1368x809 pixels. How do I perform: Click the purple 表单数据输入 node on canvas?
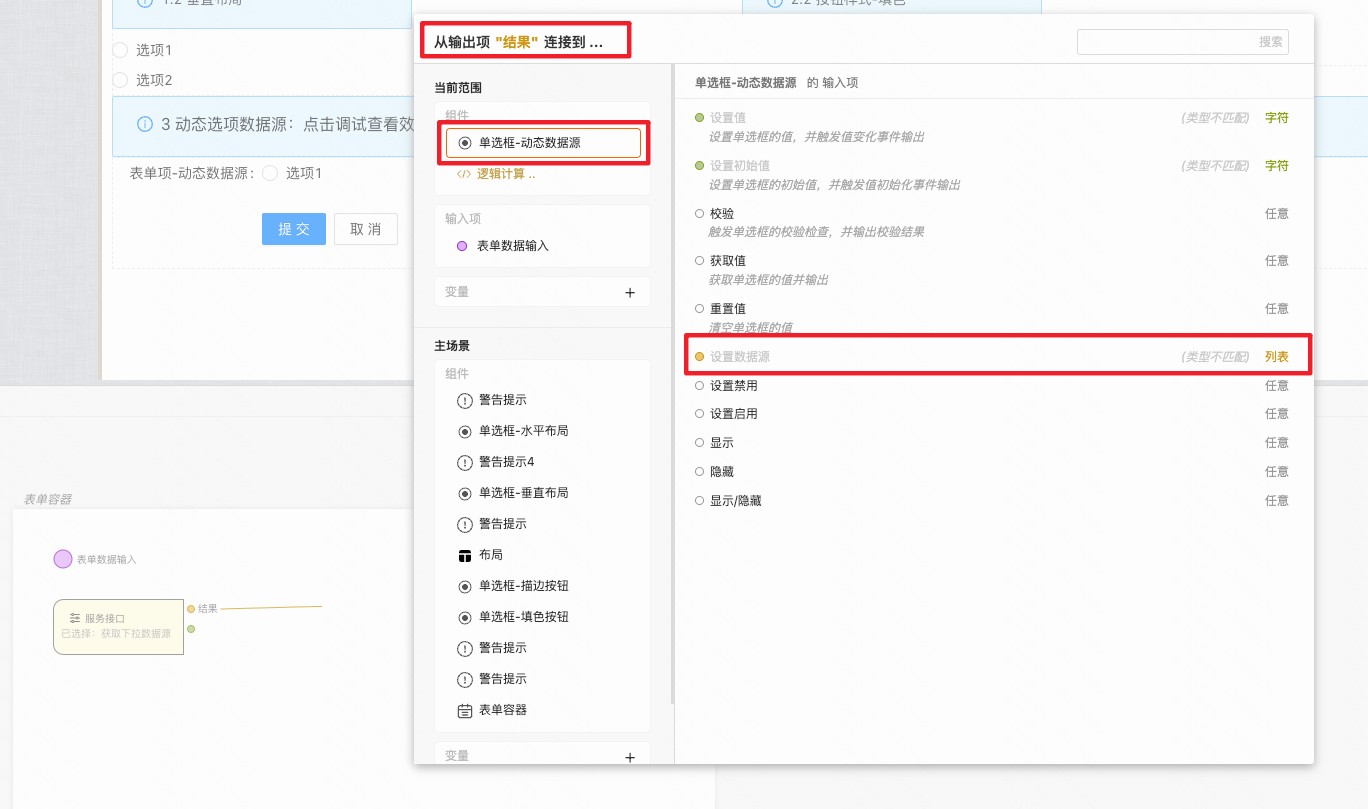click(x=63, y=559)
